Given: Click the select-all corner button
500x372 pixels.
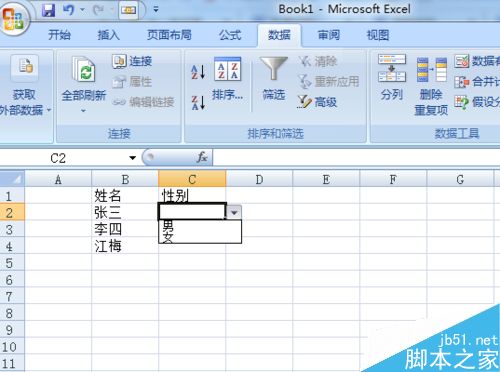Looking at the screenshot, I should point(12,179).
